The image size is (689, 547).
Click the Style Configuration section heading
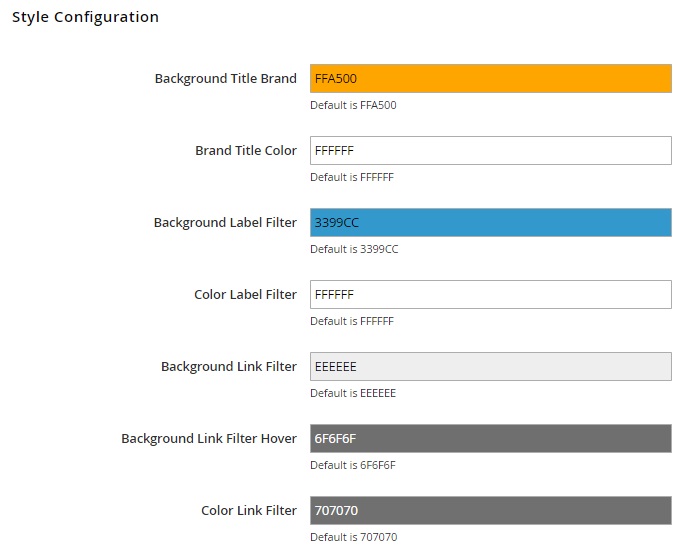click(x=85, y=17)
